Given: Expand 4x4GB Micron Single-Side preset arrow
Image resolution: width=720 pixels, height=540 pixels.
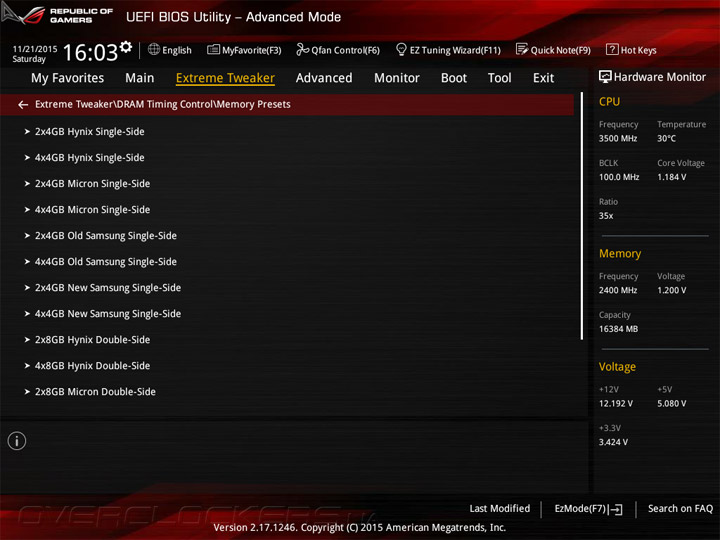Looking at the screenshot, I should click(x=27, y=210).
